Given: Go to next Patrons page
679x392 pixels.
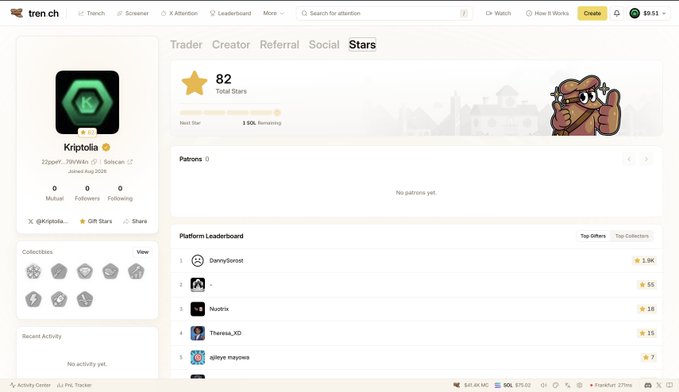Looking at the screenshot, I should coord(646,159).
